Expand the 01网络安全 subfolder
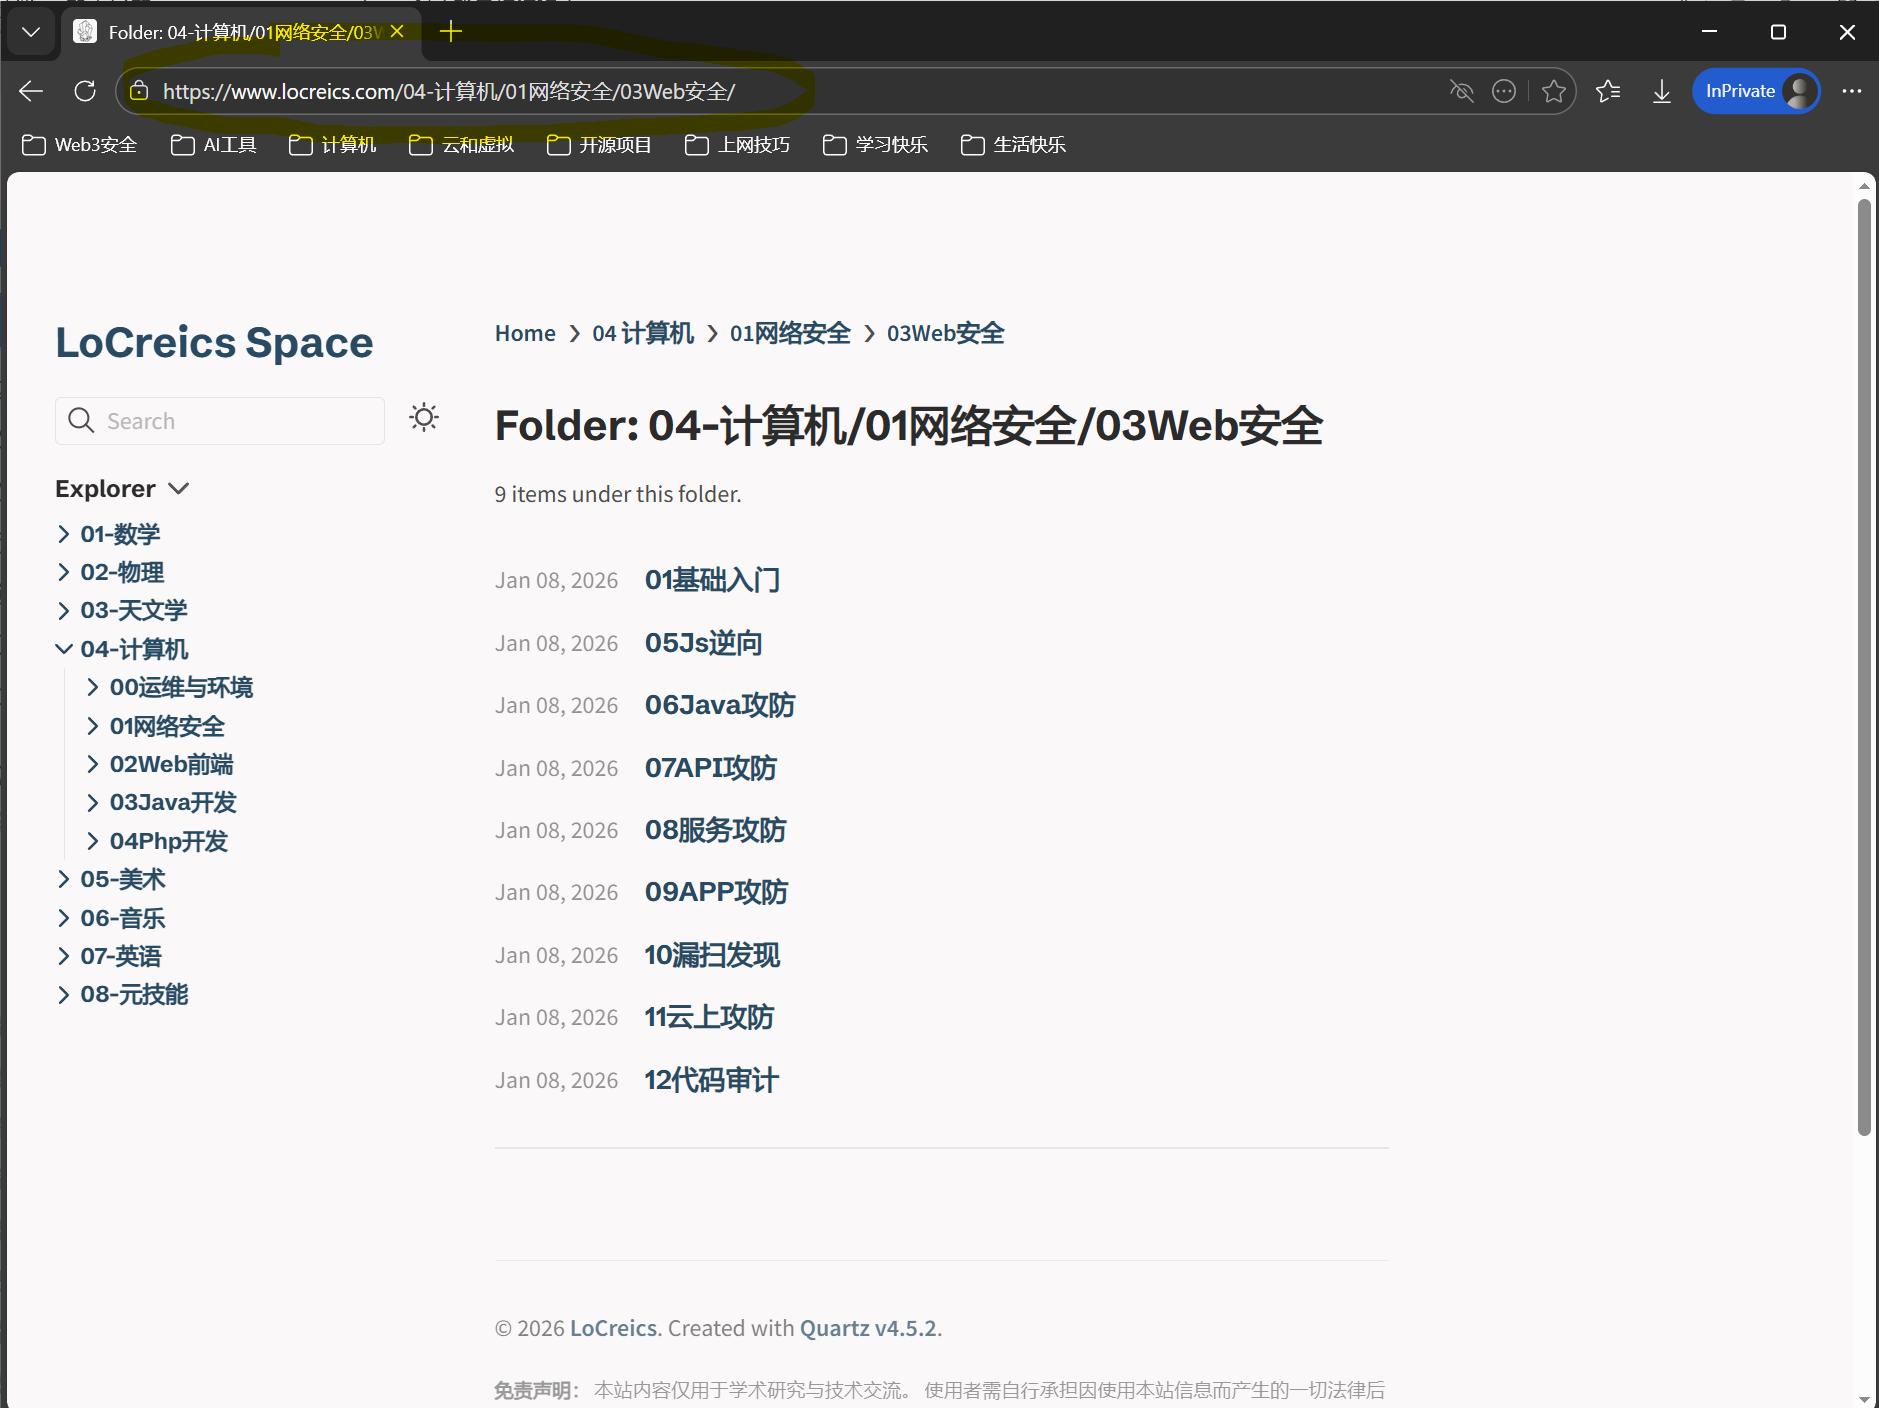The image size is (1879, 1408). click(x=93, y=726)
